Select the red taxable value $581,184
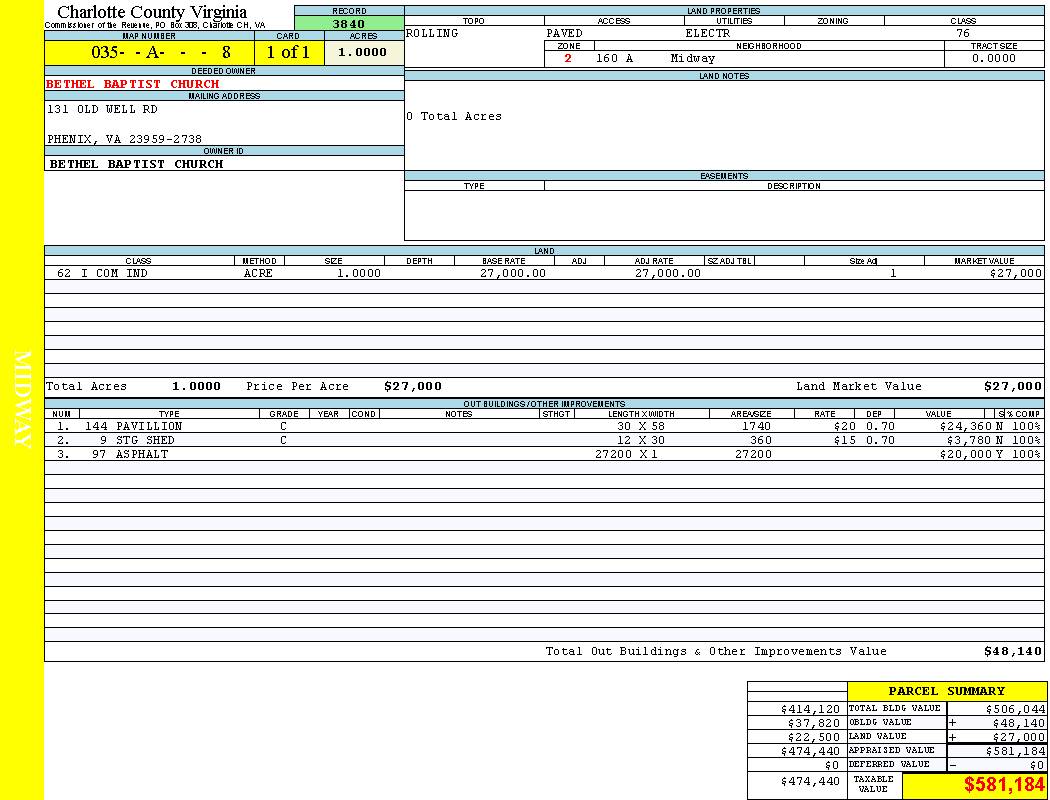Image resolution: width=1050 pixels, height=800 pixels. point(1004,785)
